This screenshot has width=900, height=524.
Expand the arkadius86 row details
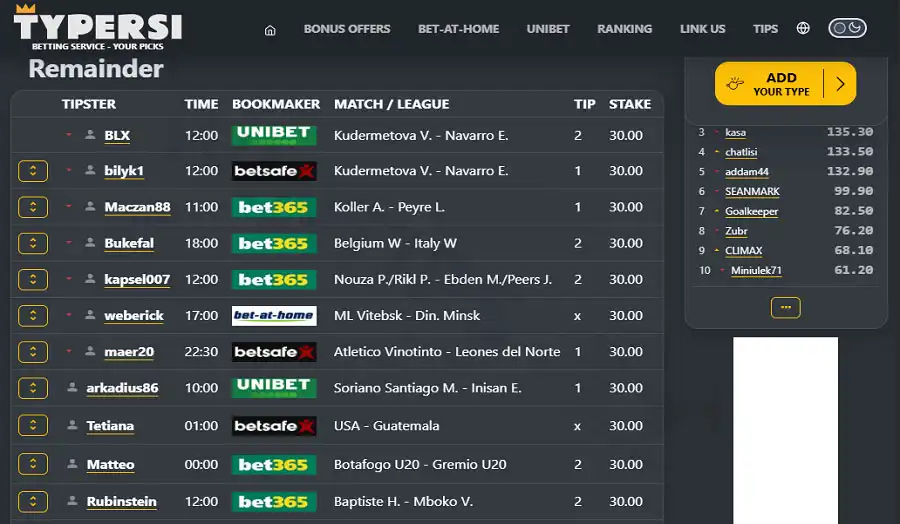33,388
